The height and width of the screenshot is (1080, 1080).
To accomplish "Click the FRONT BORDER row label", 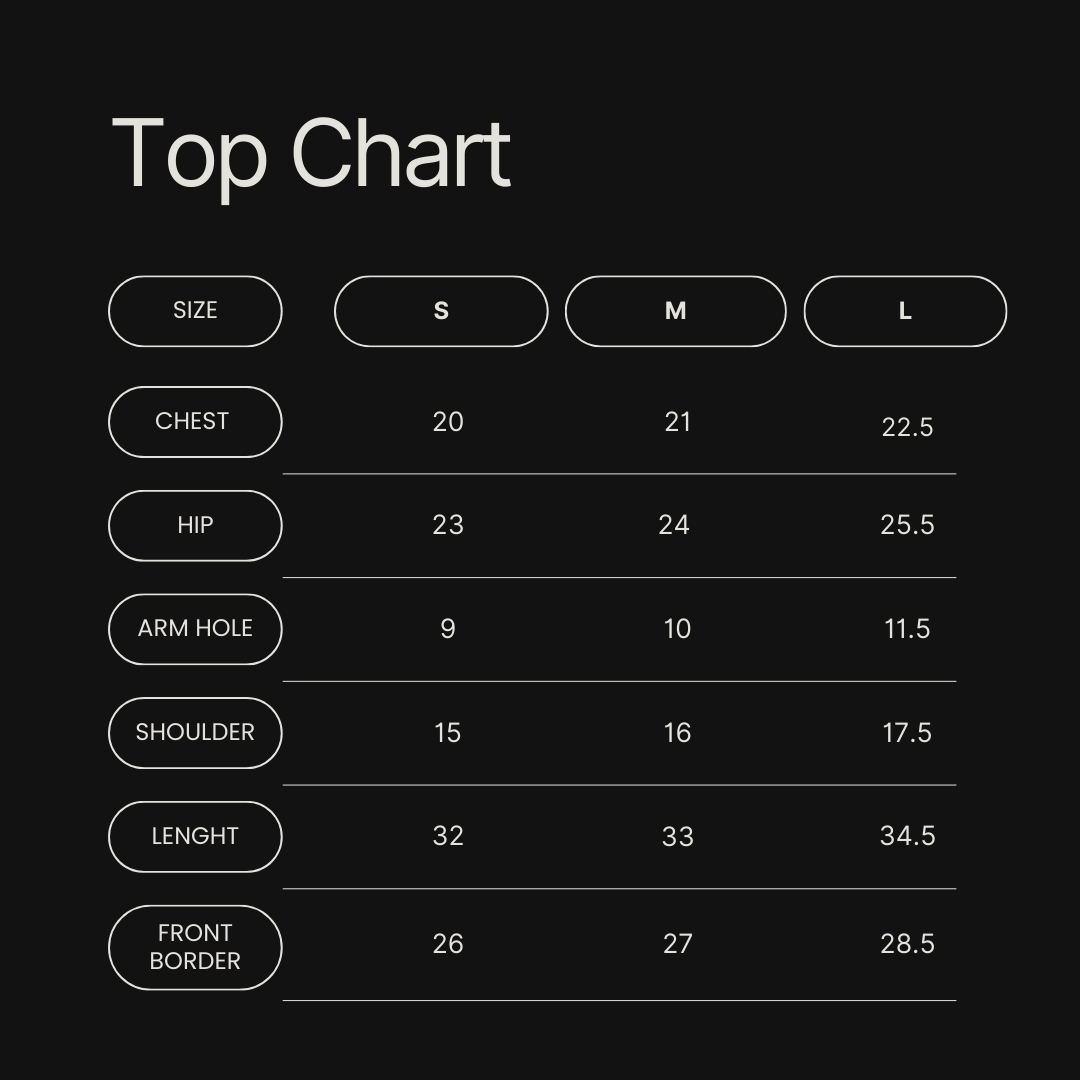I will pos(195,947).
